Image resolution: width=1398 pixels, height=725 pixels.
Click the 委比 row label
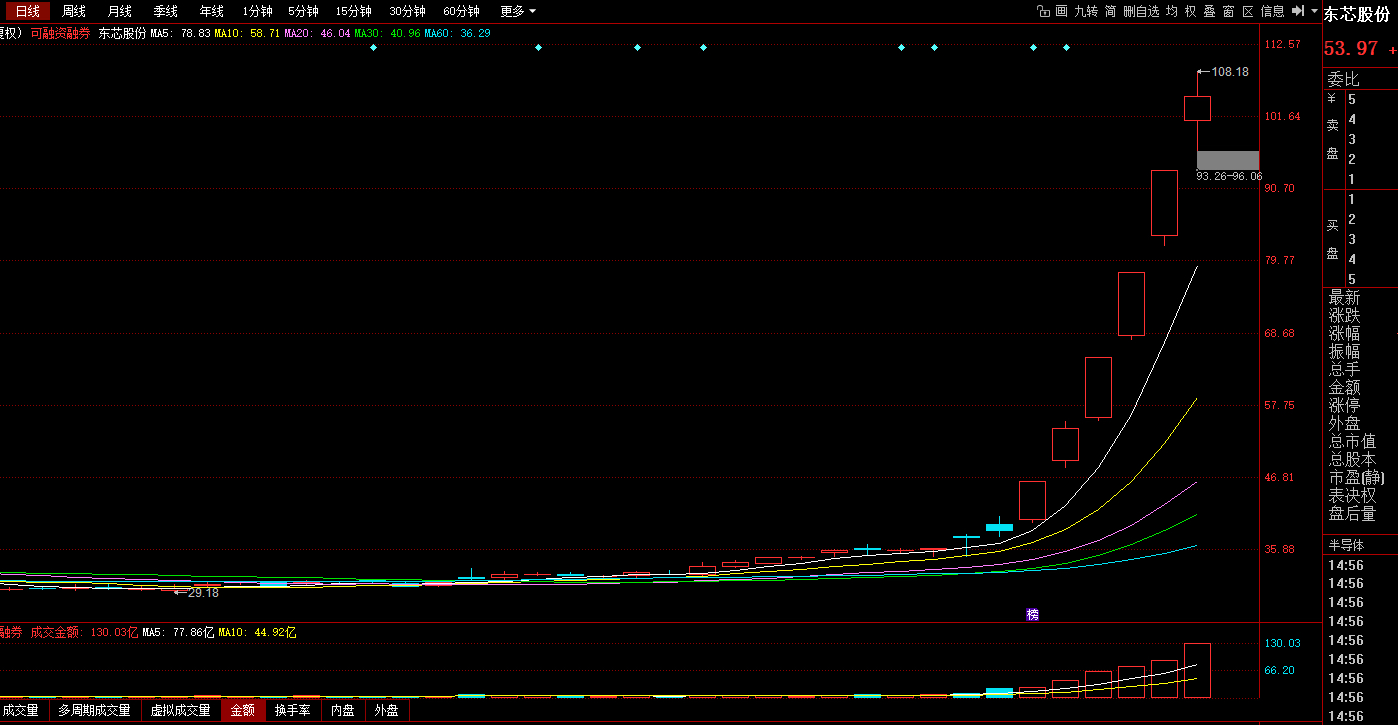pyautogui.click(x=1343, y=79)
